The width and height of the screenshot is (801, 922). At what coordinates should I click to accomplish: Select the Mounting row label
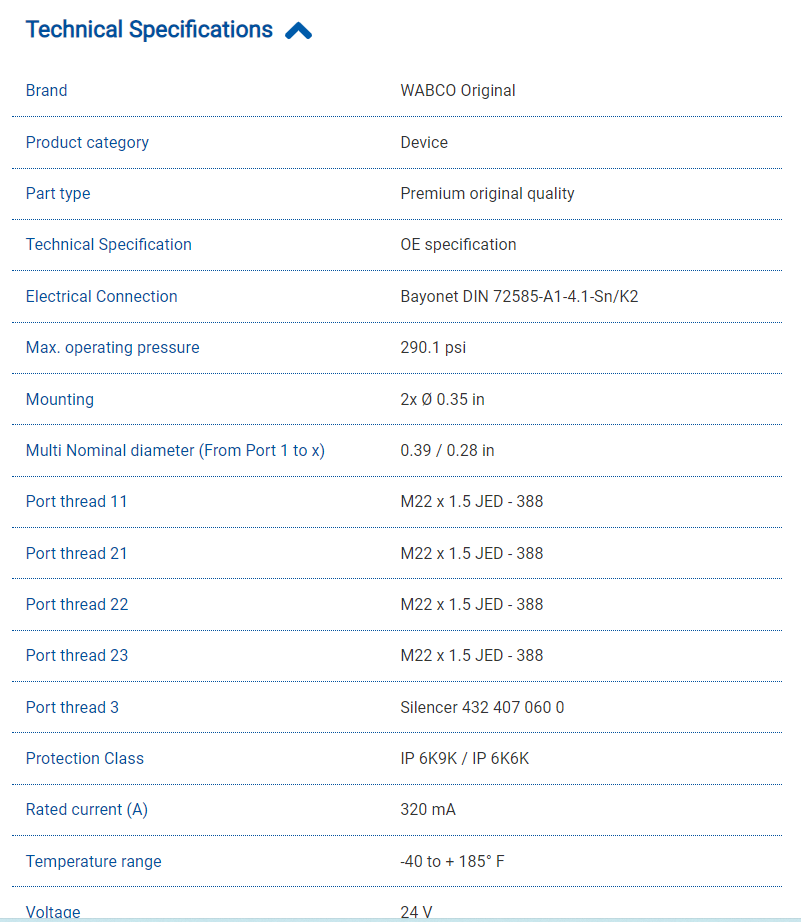[x=60, y=400]
